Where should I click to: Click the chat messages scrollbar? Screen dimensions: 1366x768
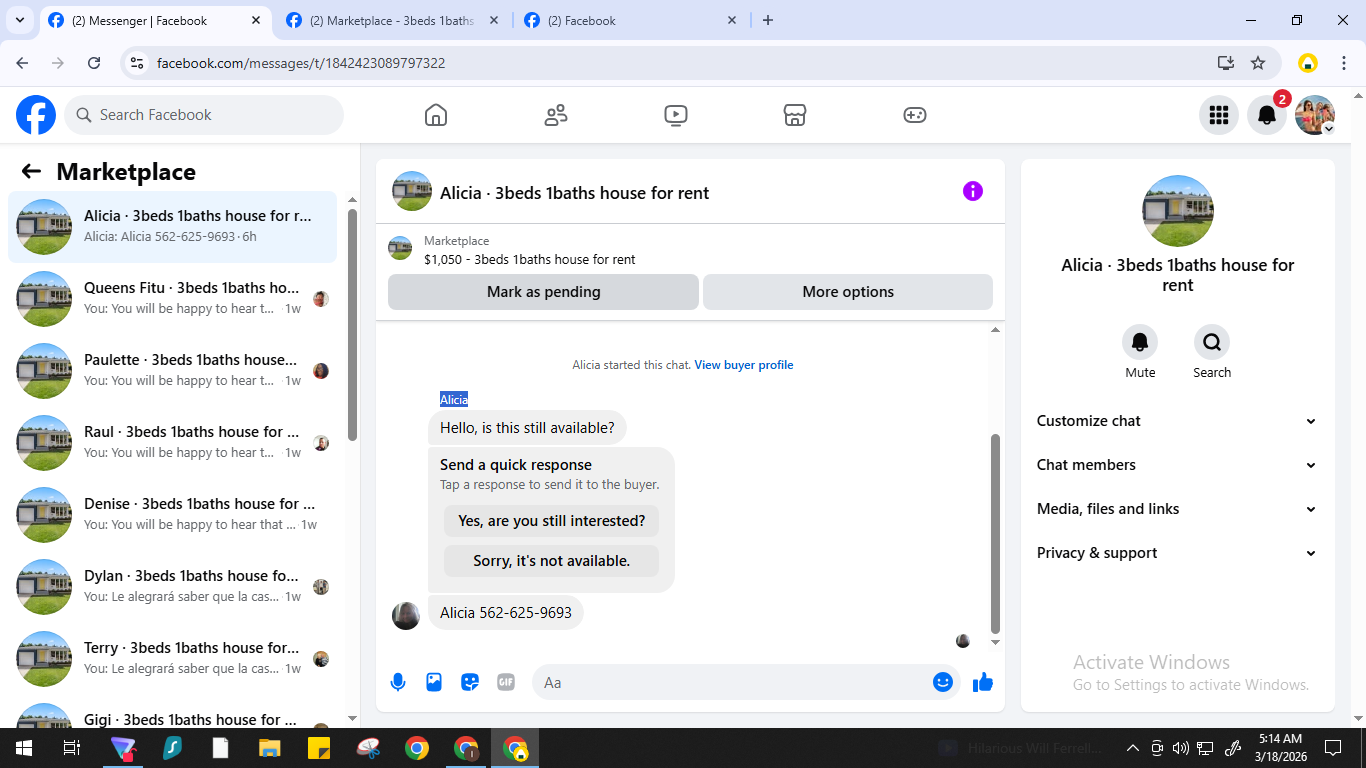[995, 532]
